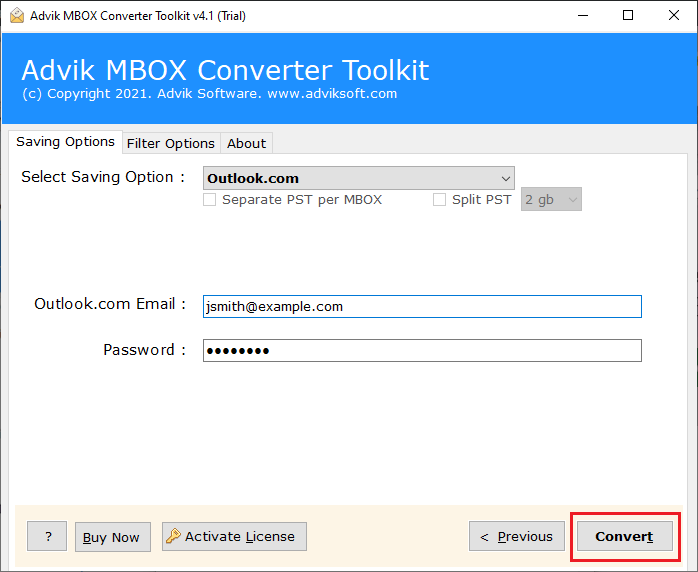Maximize the Advik MBOX Converter window

(x=628, y=16)
